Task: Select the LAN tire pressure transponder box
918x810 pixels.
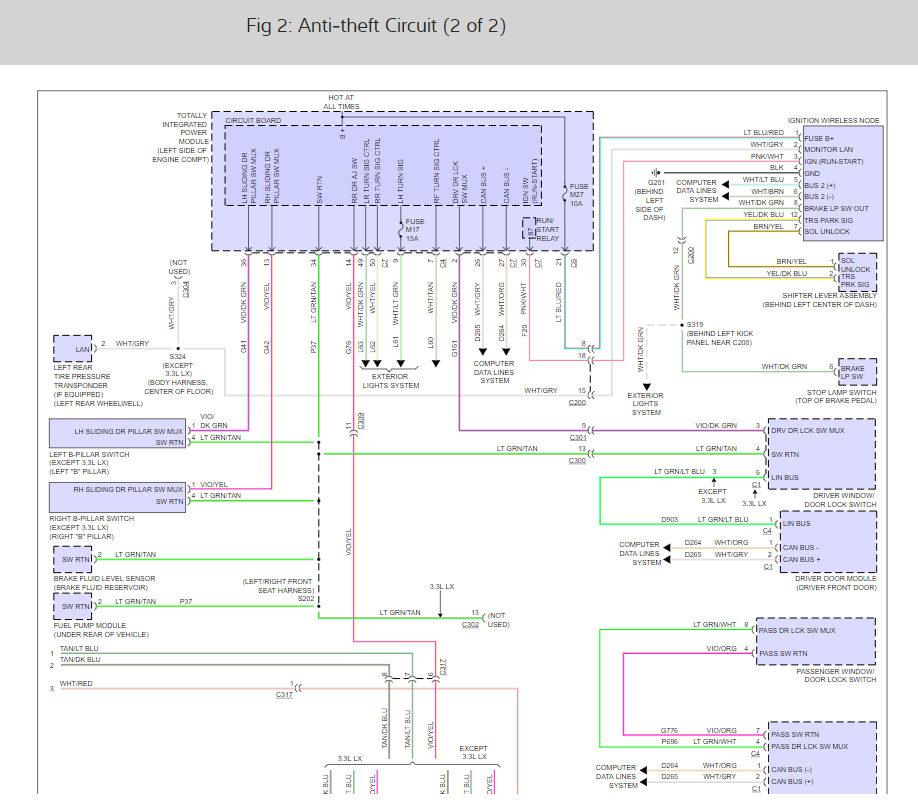Action: [73, 349]
